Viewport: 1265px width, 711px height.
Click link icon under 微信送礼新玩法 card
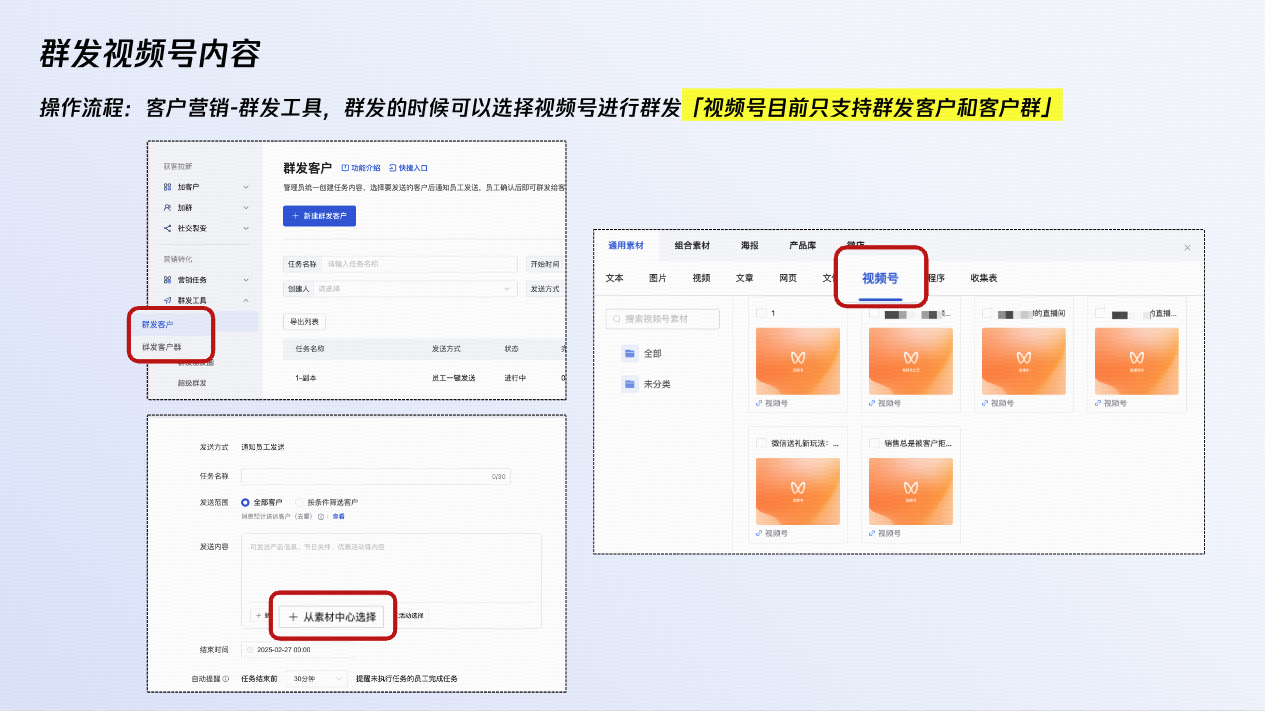(x=759, y=533)
